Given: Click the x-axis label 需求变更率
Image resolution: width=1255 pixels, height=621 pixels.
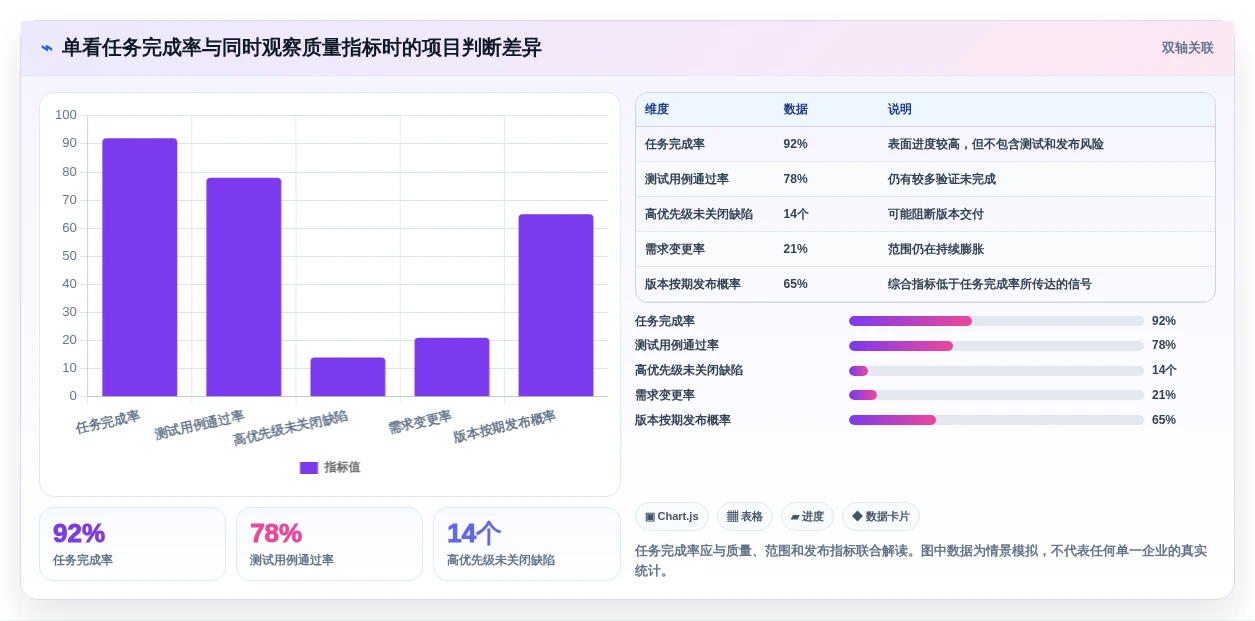Looking at the screenshot, I should click(420, 421).
